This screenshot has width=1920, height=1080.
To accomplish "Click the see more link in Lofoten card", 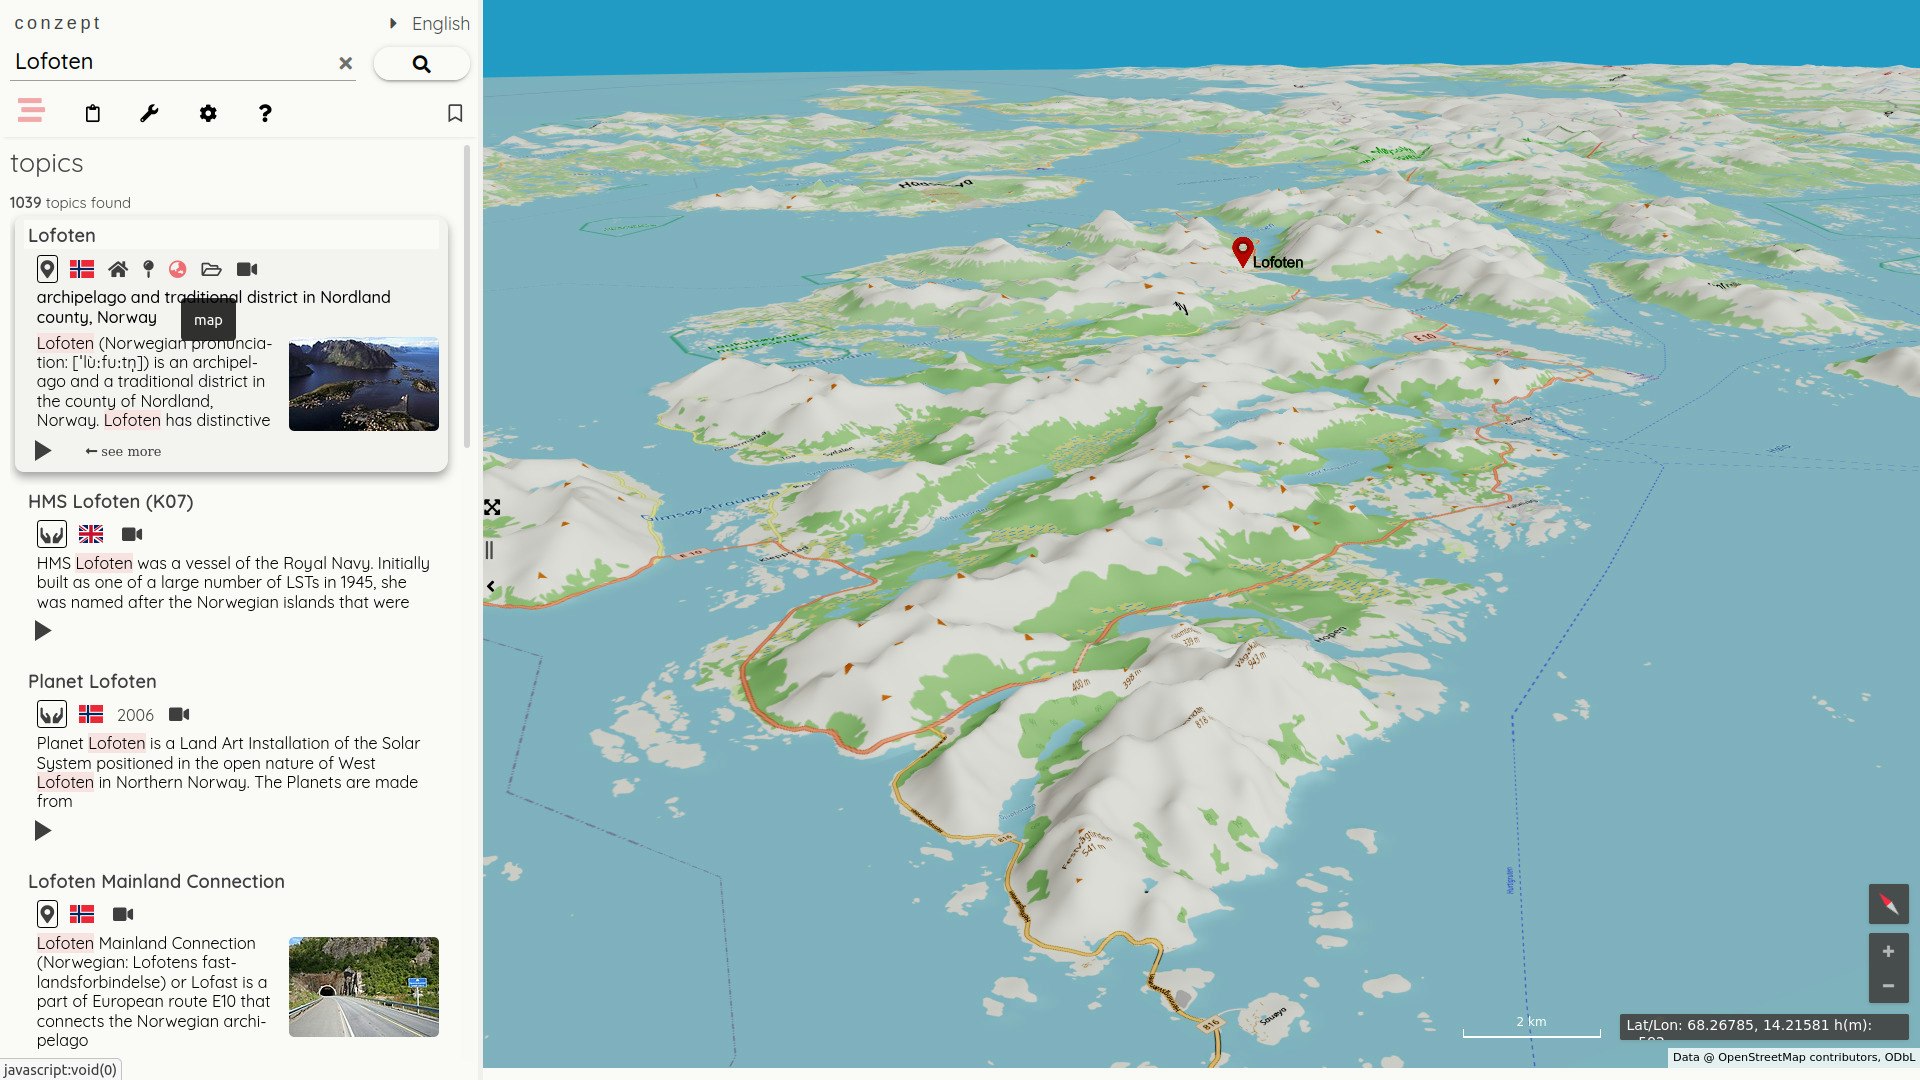I will 123,451.
